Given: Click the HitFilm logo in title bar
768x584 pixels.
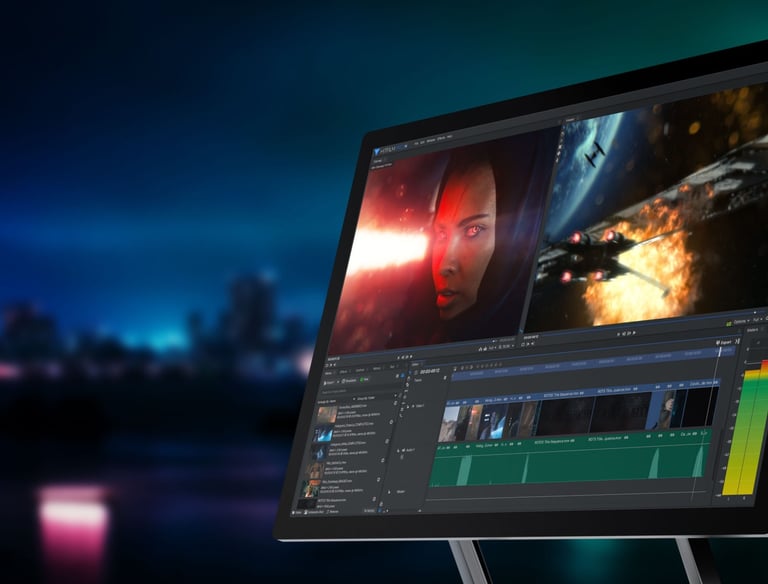Looking at the screenshot, I should pos(392,152).
